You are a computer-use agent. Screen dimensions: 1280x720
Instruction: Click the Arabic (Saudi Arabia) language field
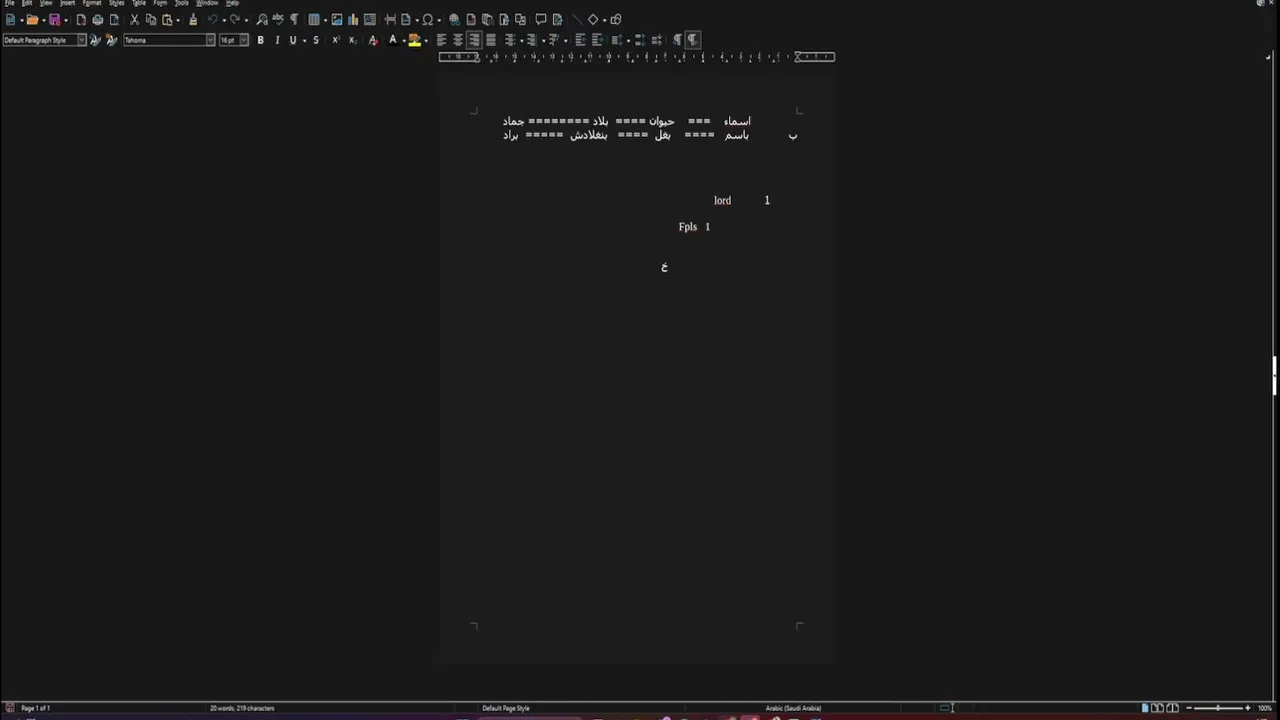pyautogui.click(x=793, y=708)
